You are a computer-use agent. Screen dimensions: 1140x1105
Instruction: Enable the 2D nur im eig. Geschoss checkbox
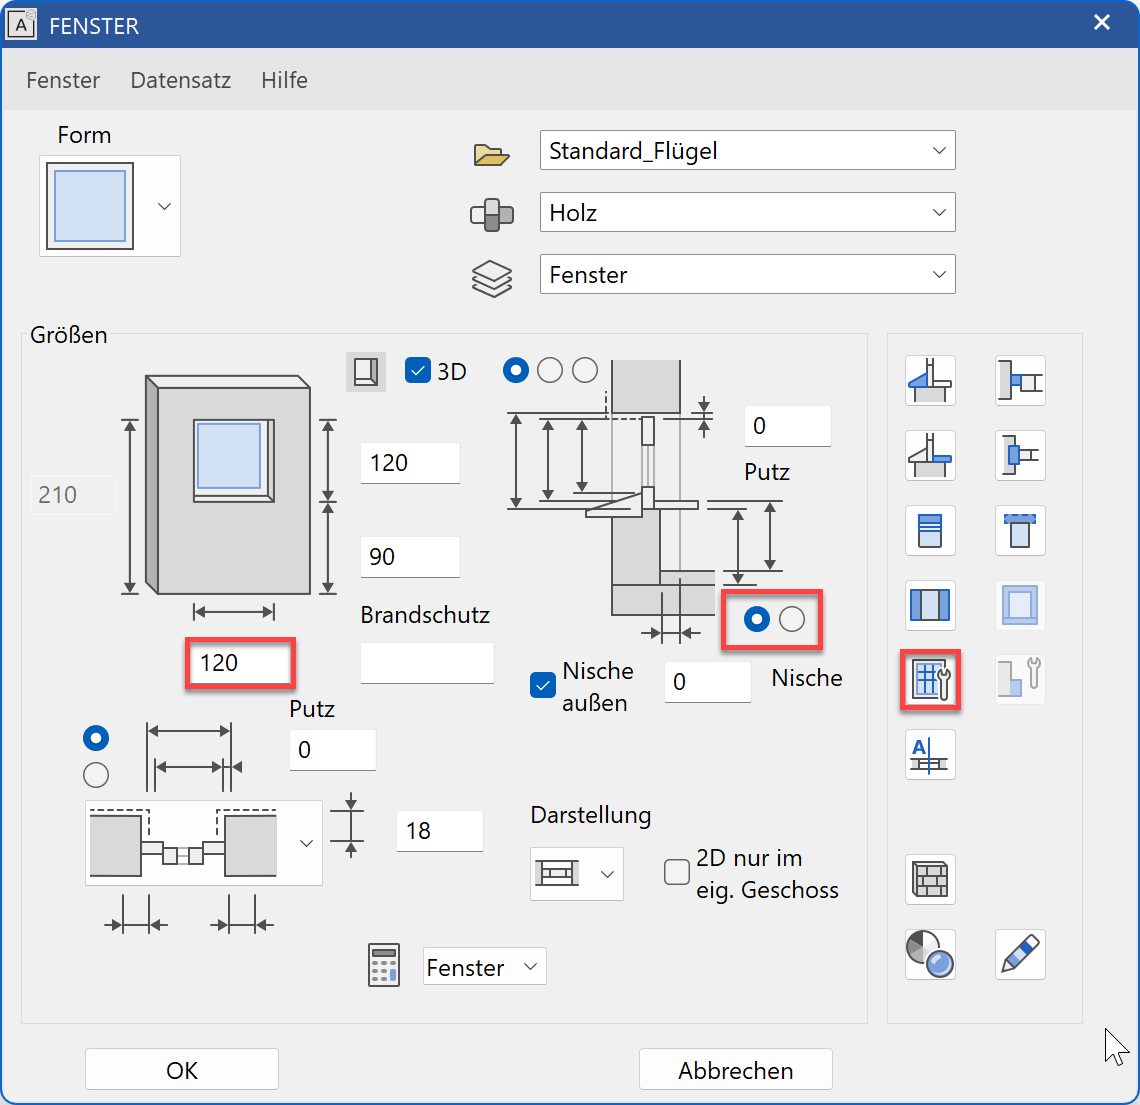click(x=676, y=872)
